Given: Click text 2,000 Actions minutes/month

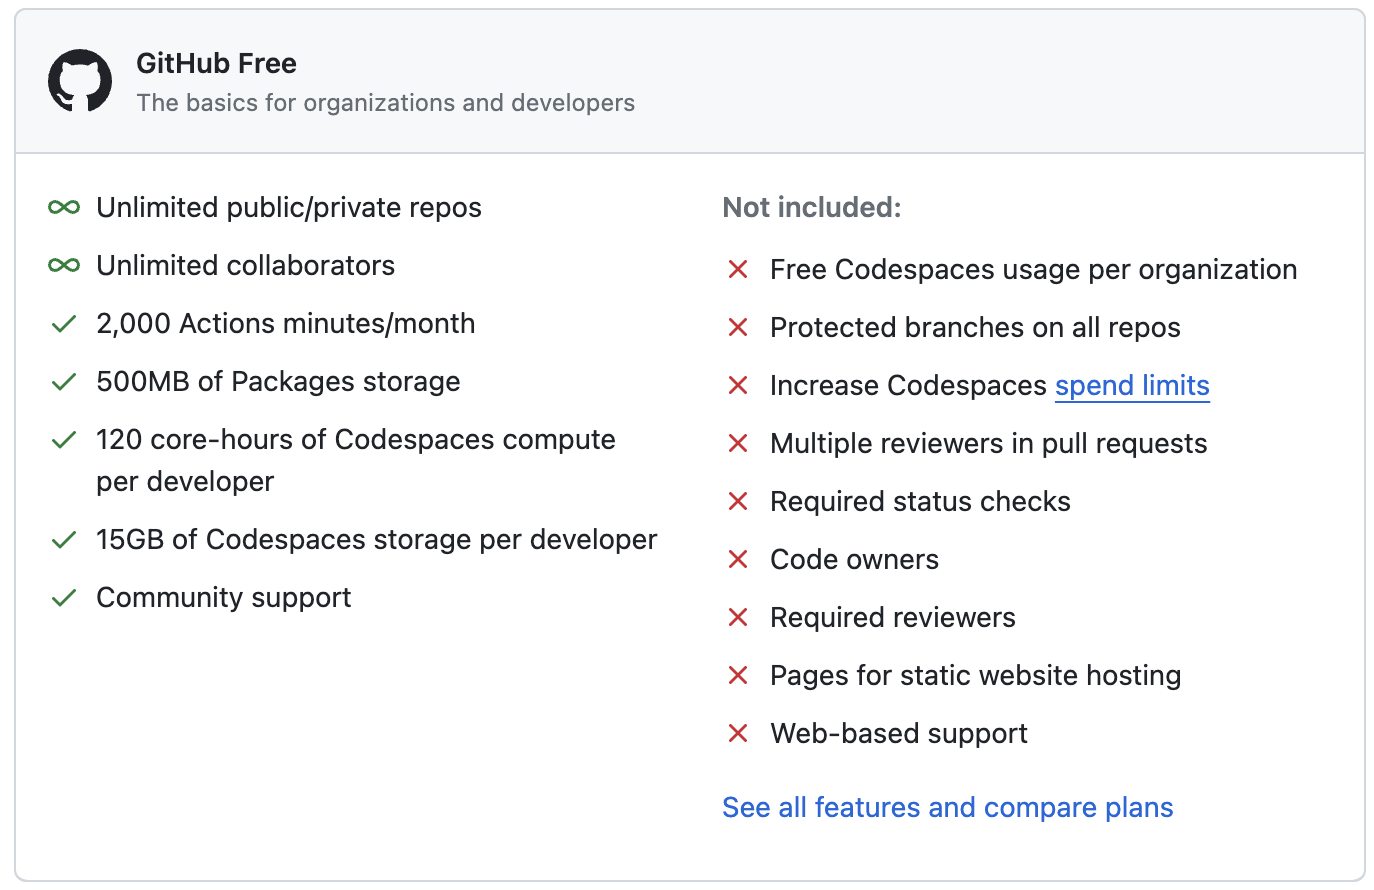Looking at the screenshot, I should tap(285, 324).
